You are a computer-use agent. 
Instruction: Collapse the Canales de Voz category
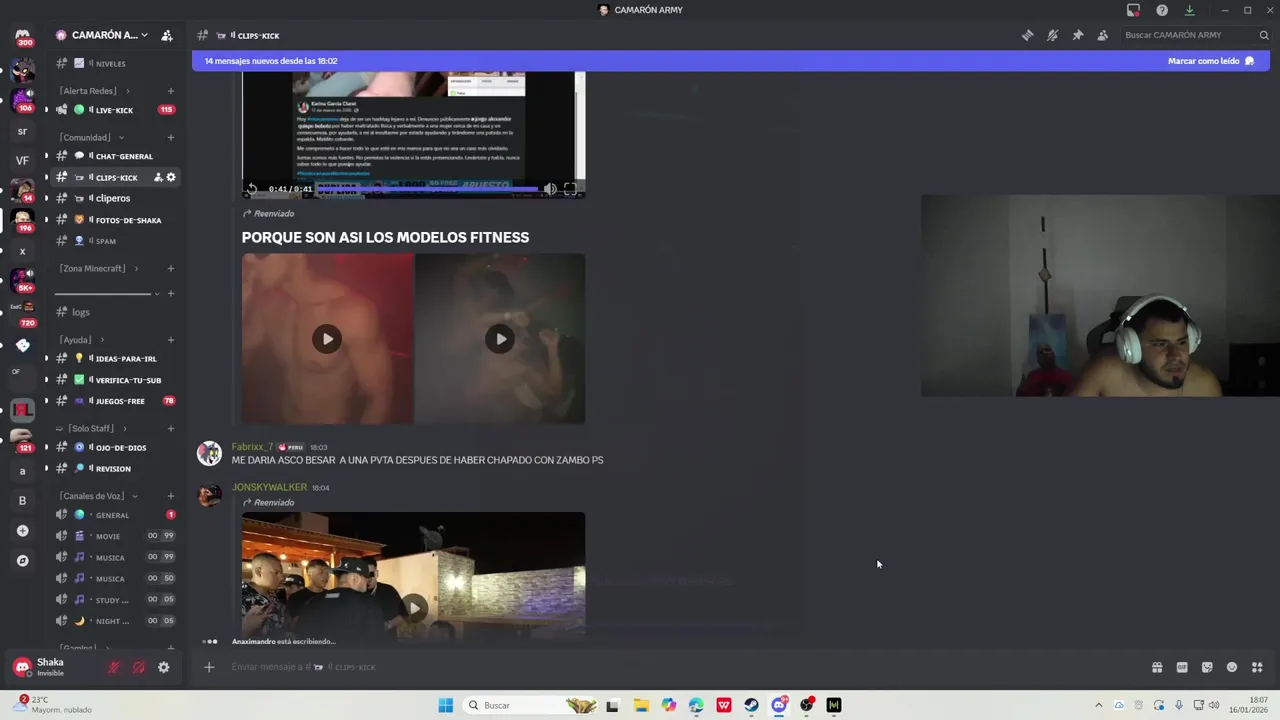[x=98, y=496]
